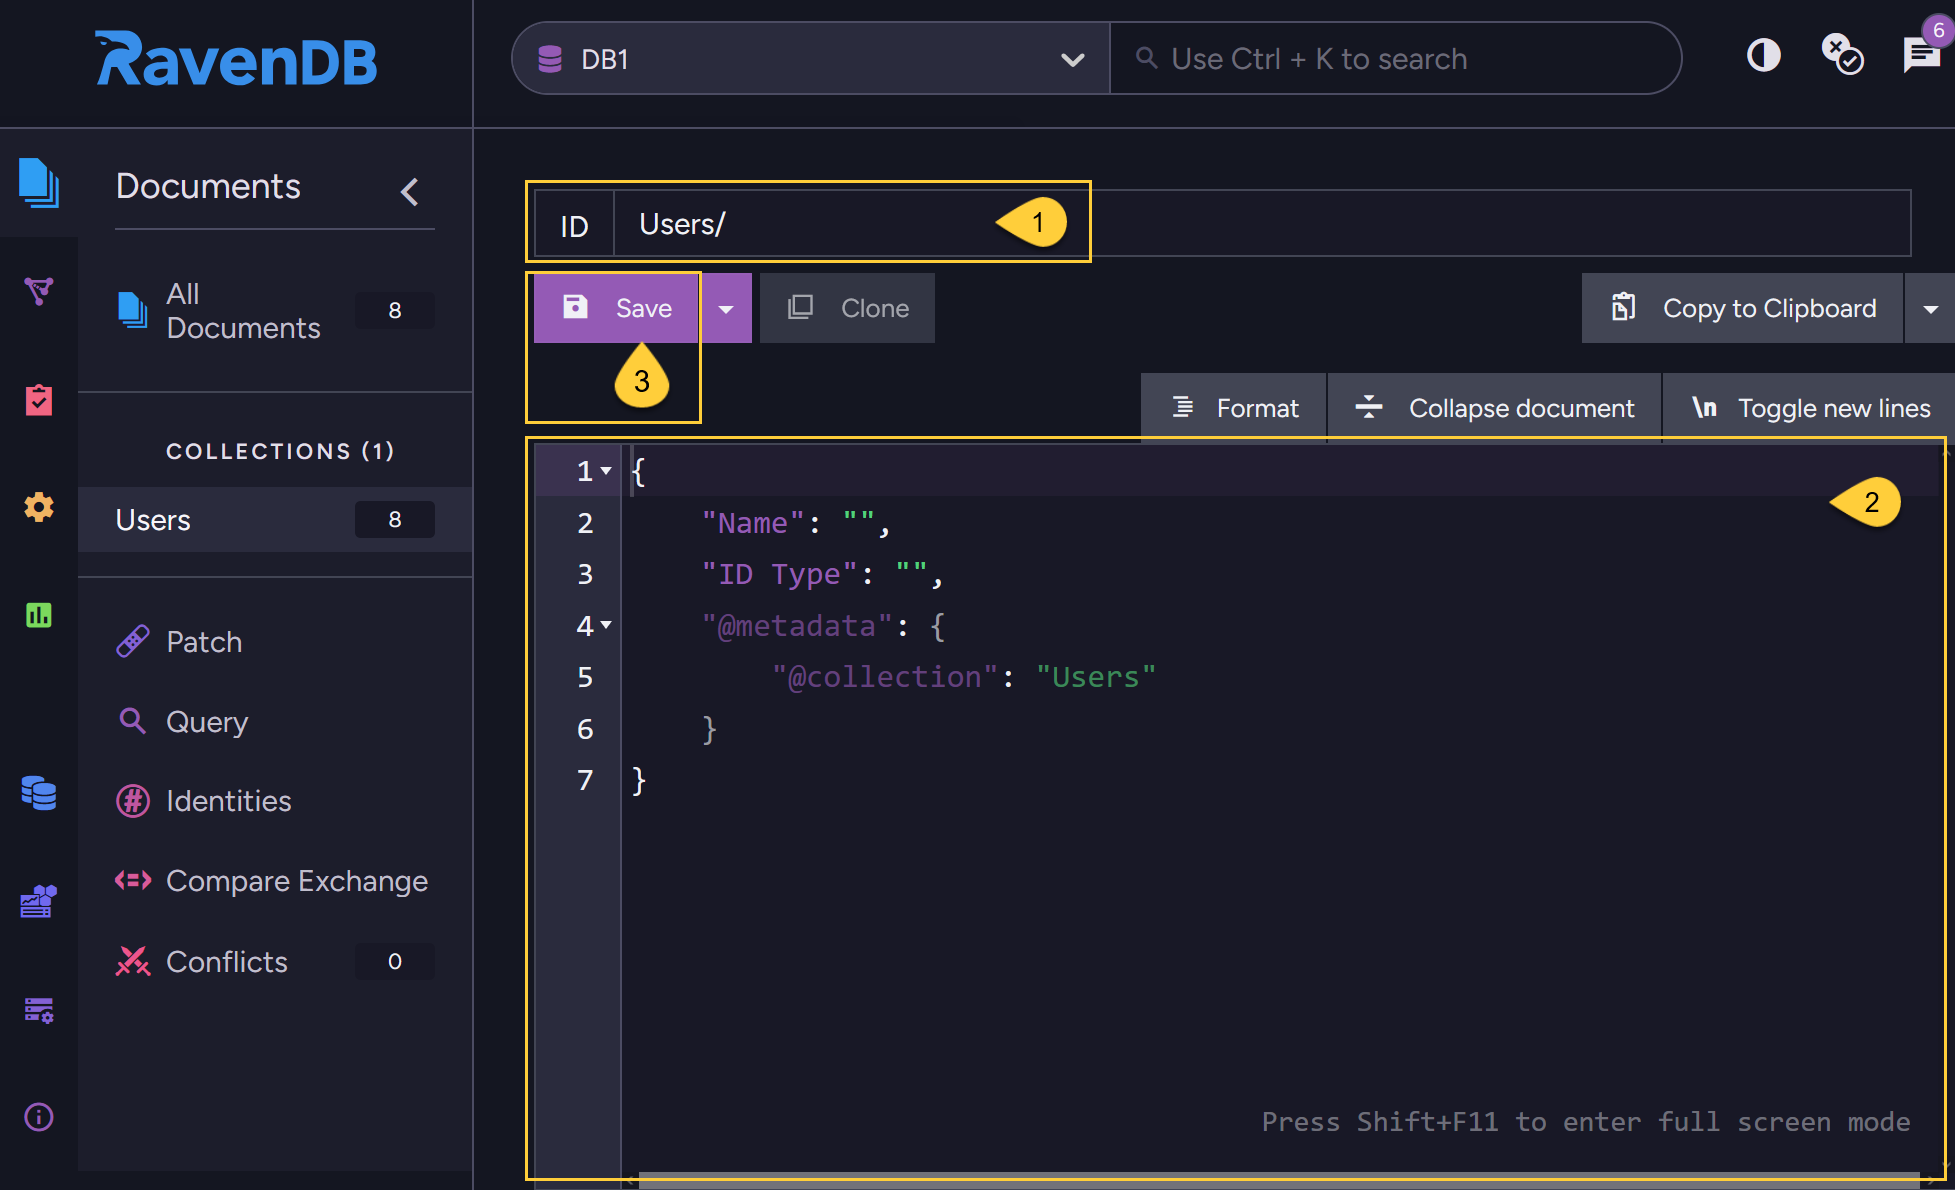
Task: Click the Query magnifier icon
Action: pos(133,721)
